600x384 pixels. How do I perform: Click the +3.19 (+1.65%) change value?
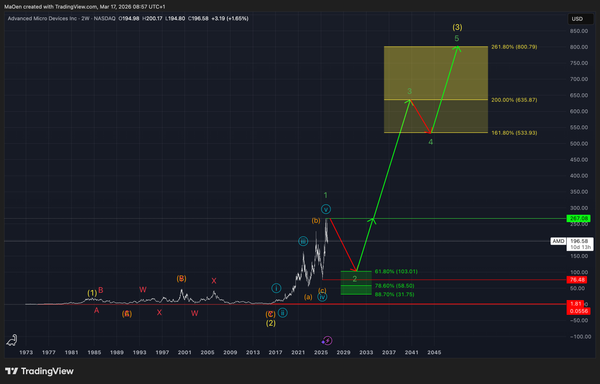pyautogui.click(x=230, y=18)
